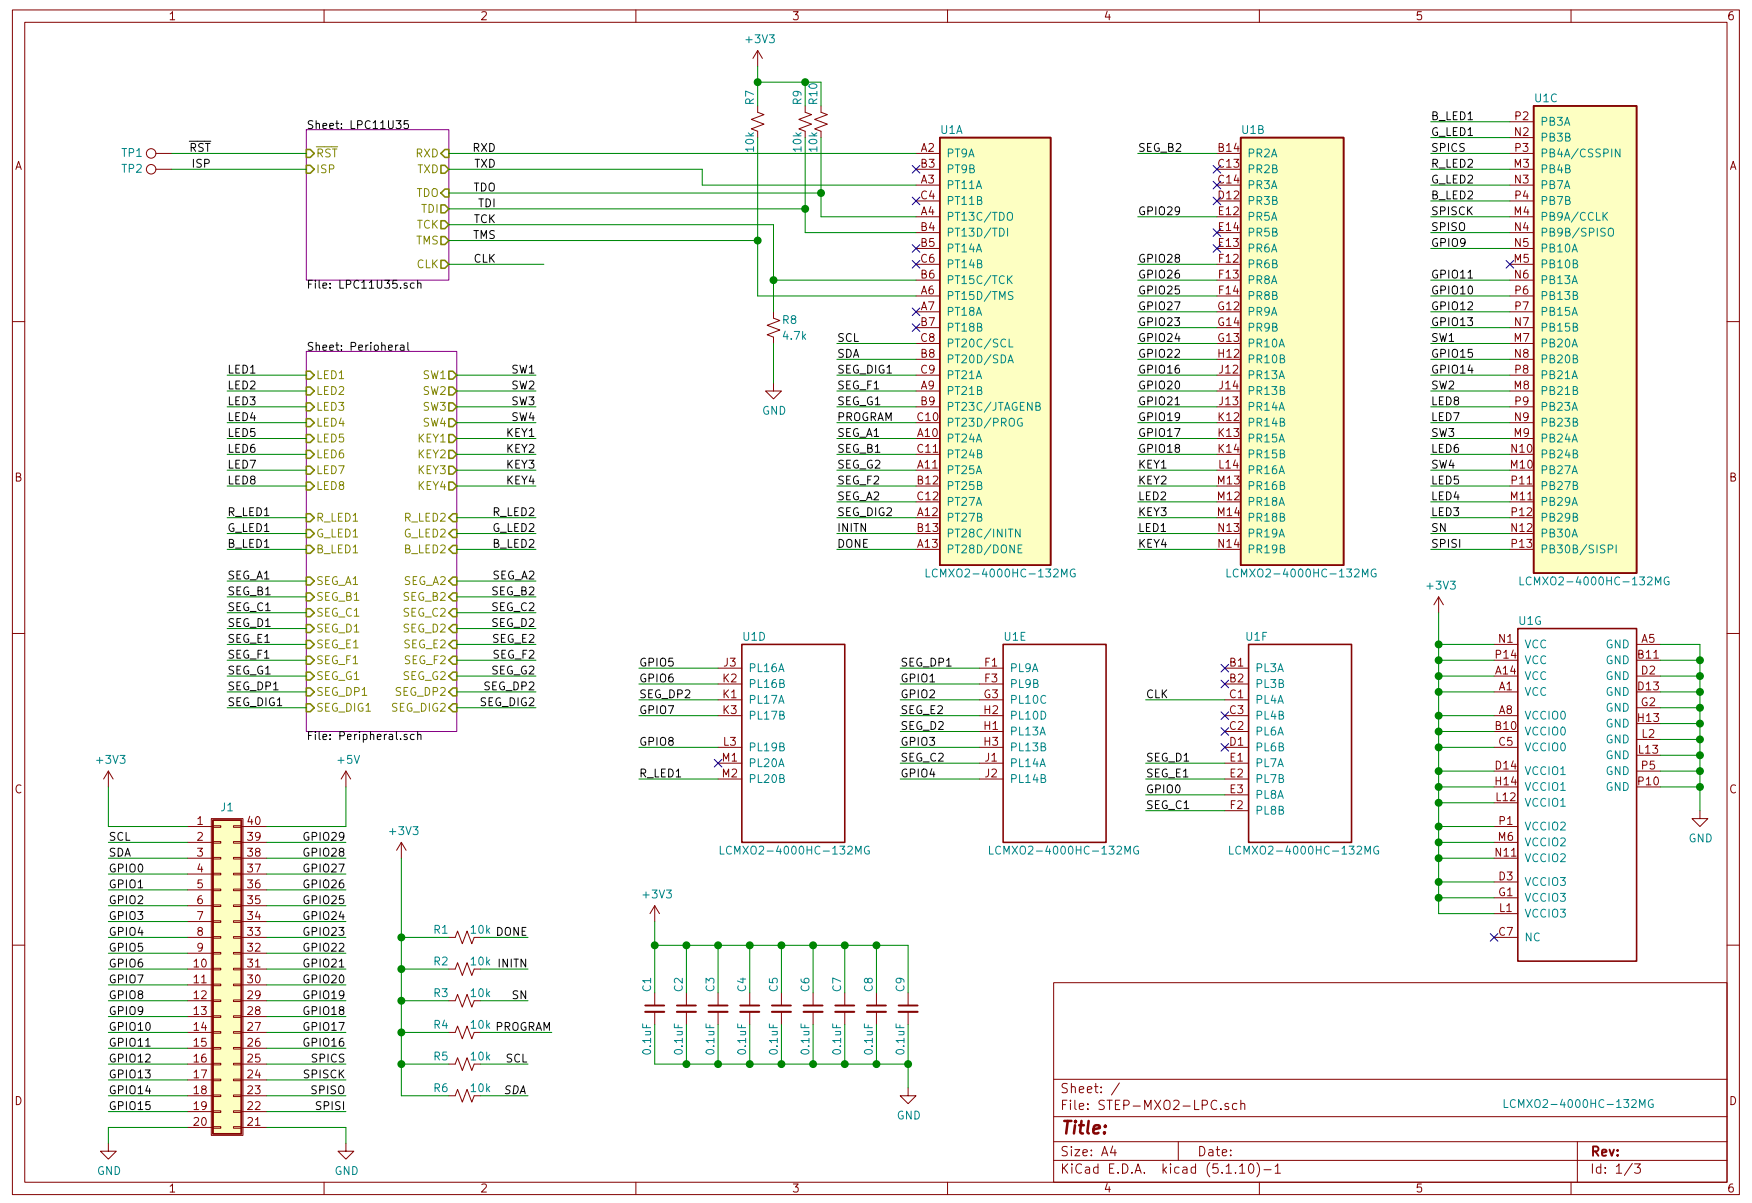Select the LPC11U35 hierarchical sheet box
This screenshot has height=1203, width=1752.
click(377, 205)
